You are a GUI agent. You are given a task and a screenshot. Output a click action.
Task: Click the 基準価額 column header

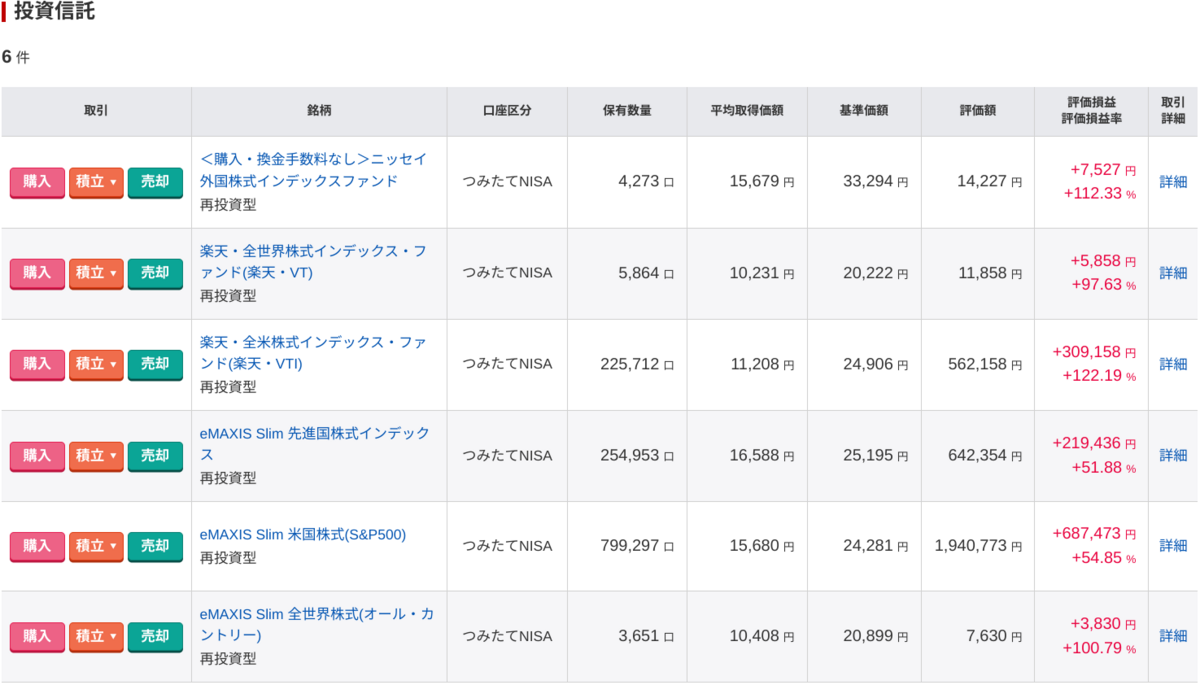tap(864, 111)
